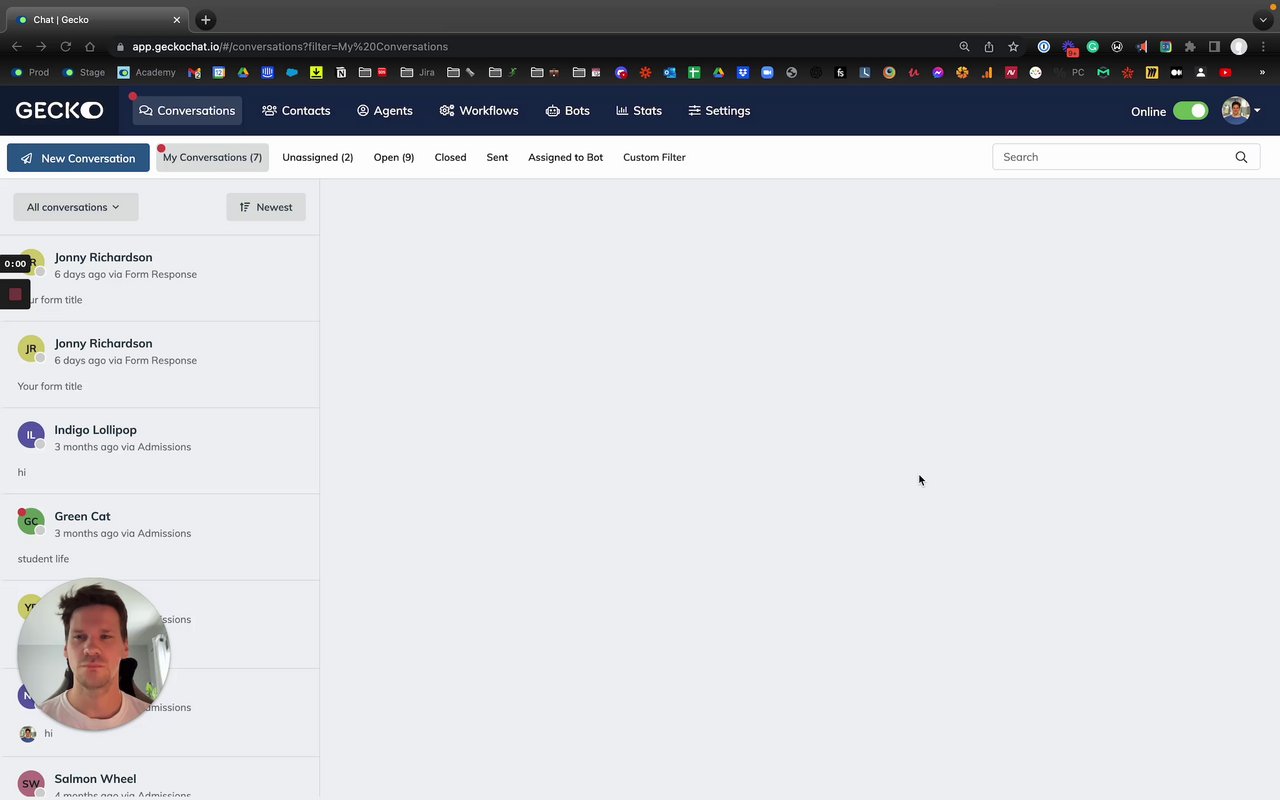
Task: Open the Chrome three-dot menu
Action: [1263, 46]
